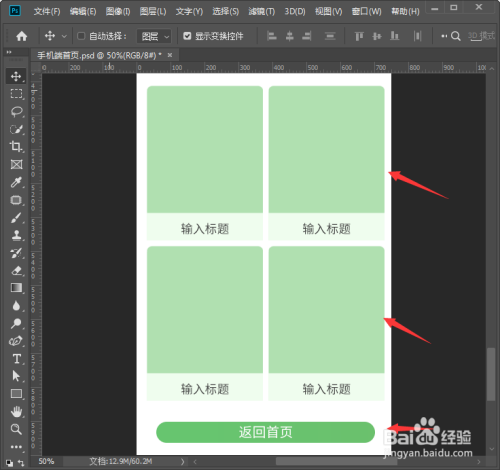Open the 编辑(E) menu
This screenshot has height=470, width=500.
click(x=83, y=11)
